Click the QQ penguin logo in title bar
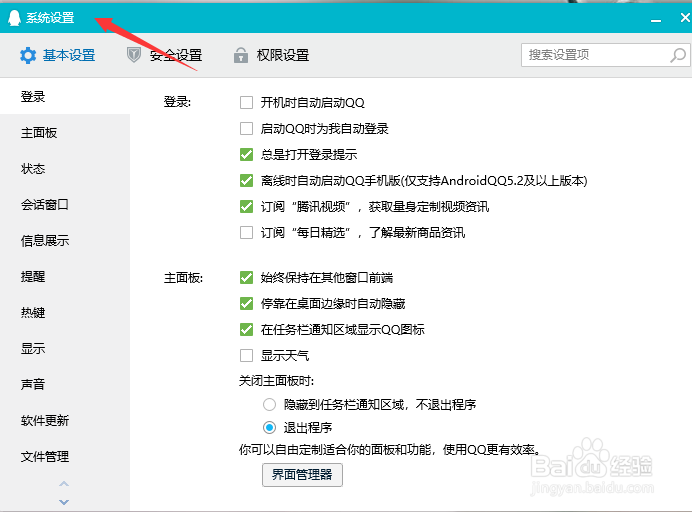Screen dimensions: 692x512 tap(14, 18)
